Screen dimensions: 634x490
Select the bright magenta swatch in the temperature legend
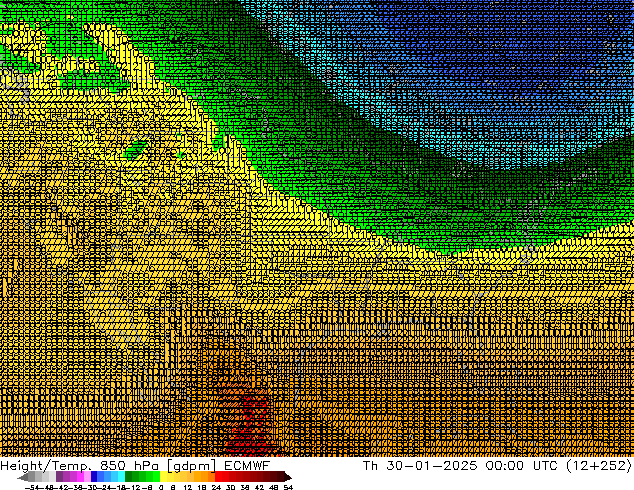click(x=80, y=477)
